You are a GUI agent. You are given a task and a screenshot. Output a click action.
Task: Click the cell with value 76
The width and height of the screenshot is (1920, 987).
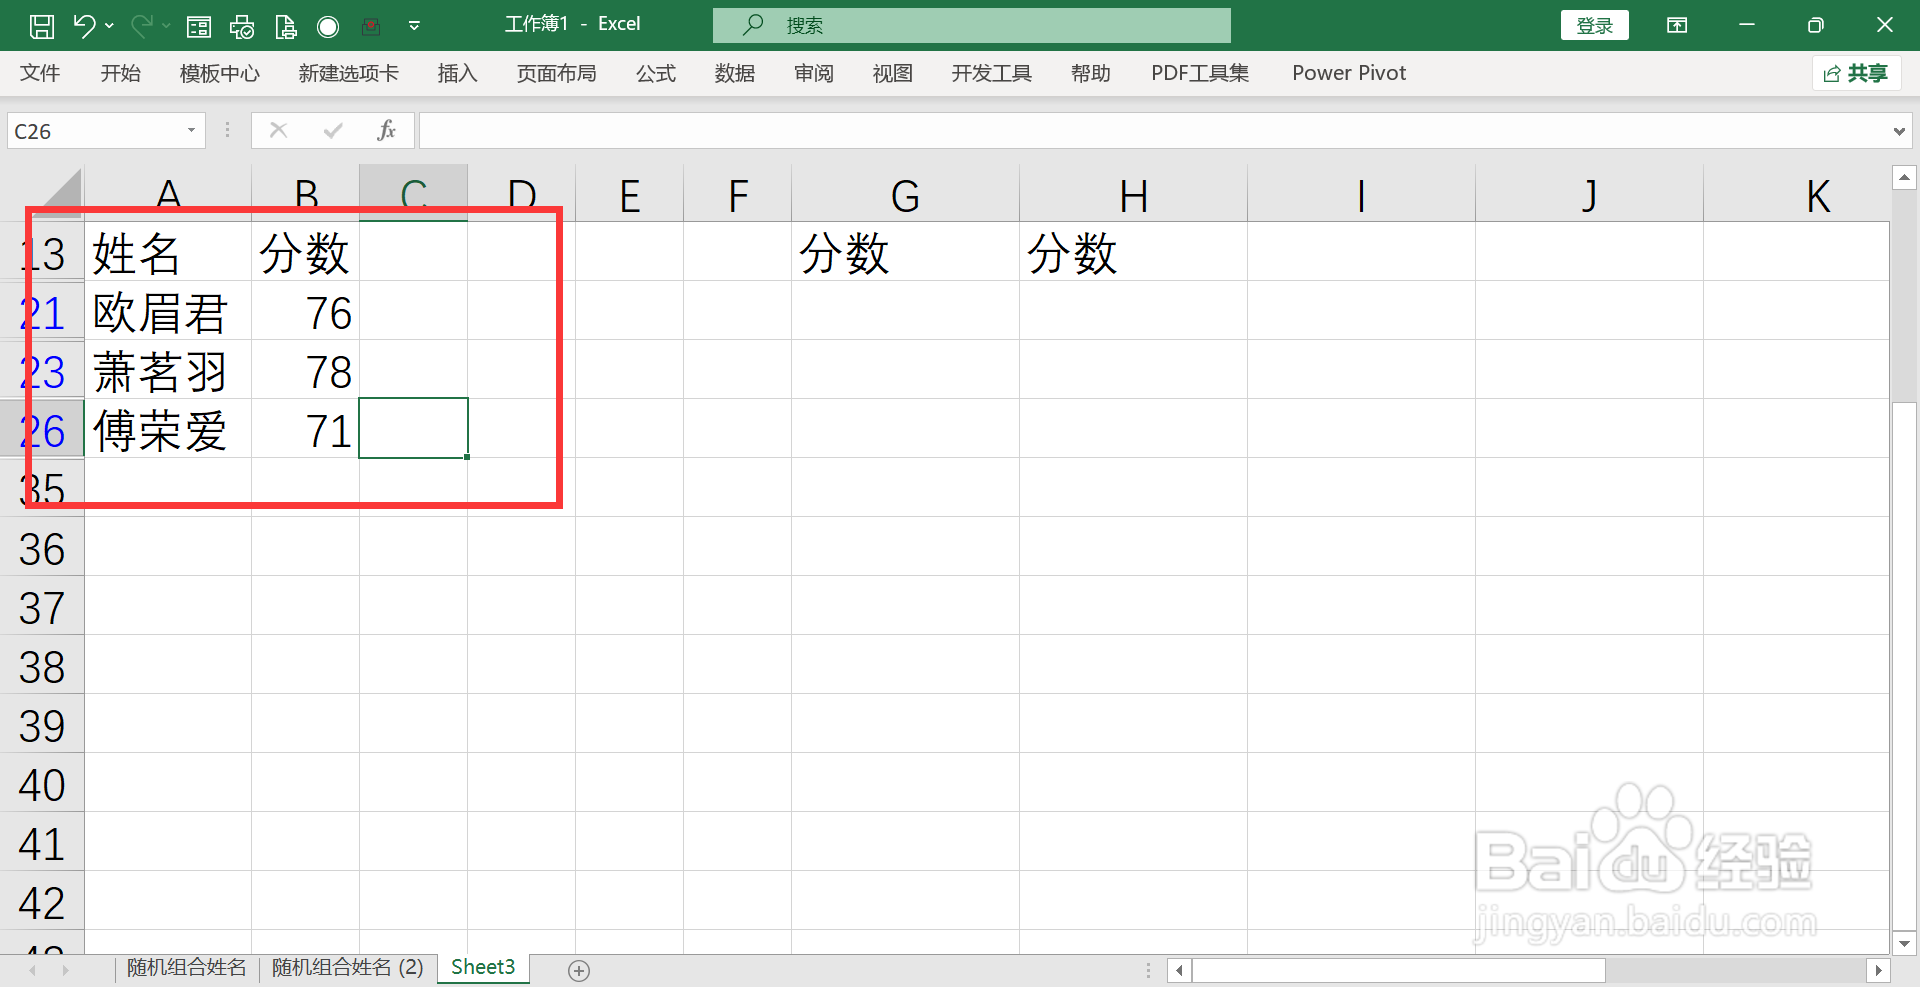tap(305, 311)
